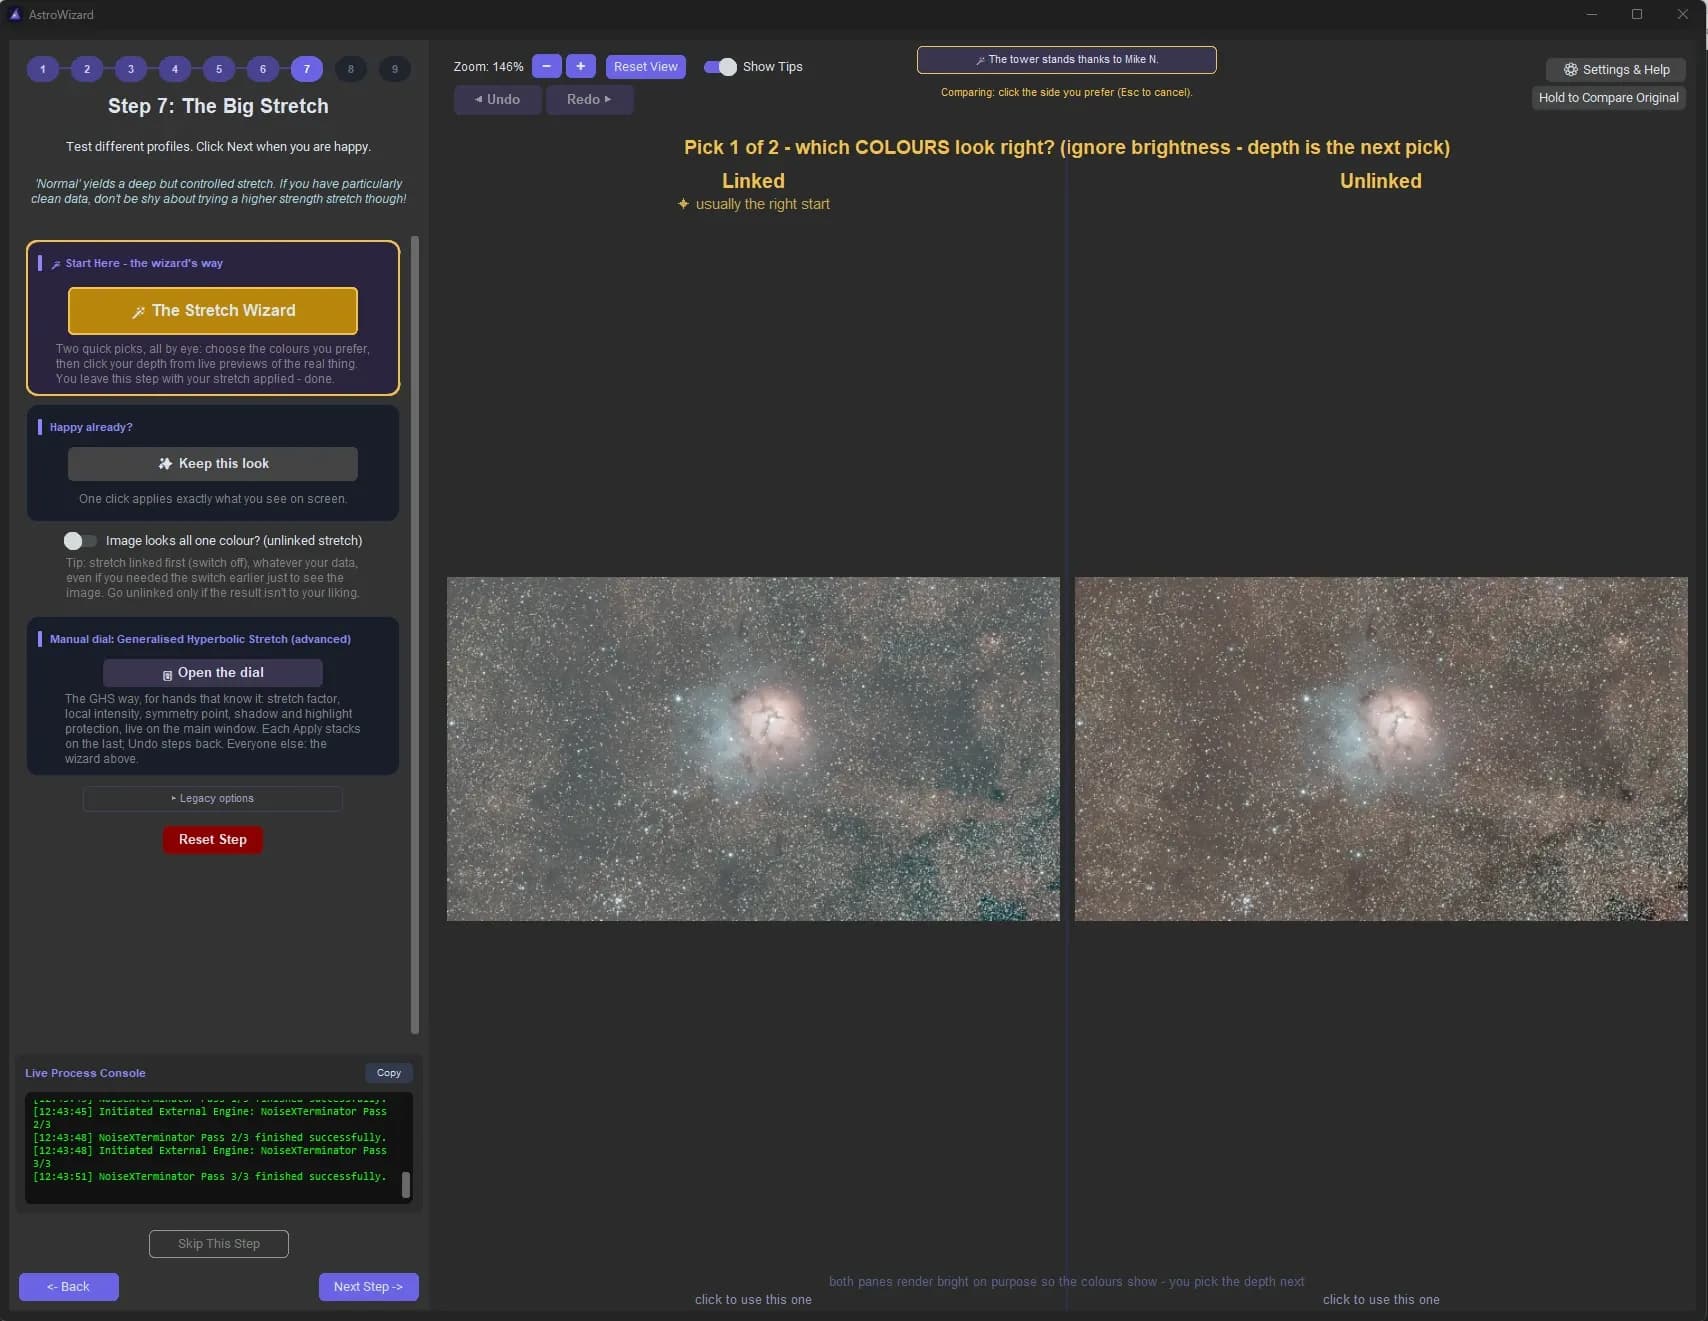Open Settings & Help

coord(1615,69)
